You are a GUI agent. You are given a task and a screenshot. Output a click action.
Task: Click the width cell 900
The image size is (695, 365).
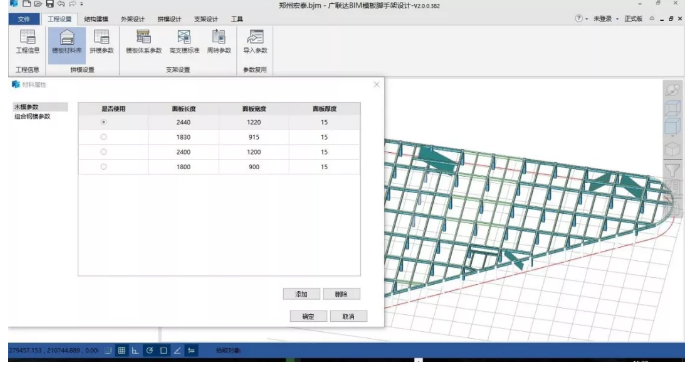[x=254, y=167]
